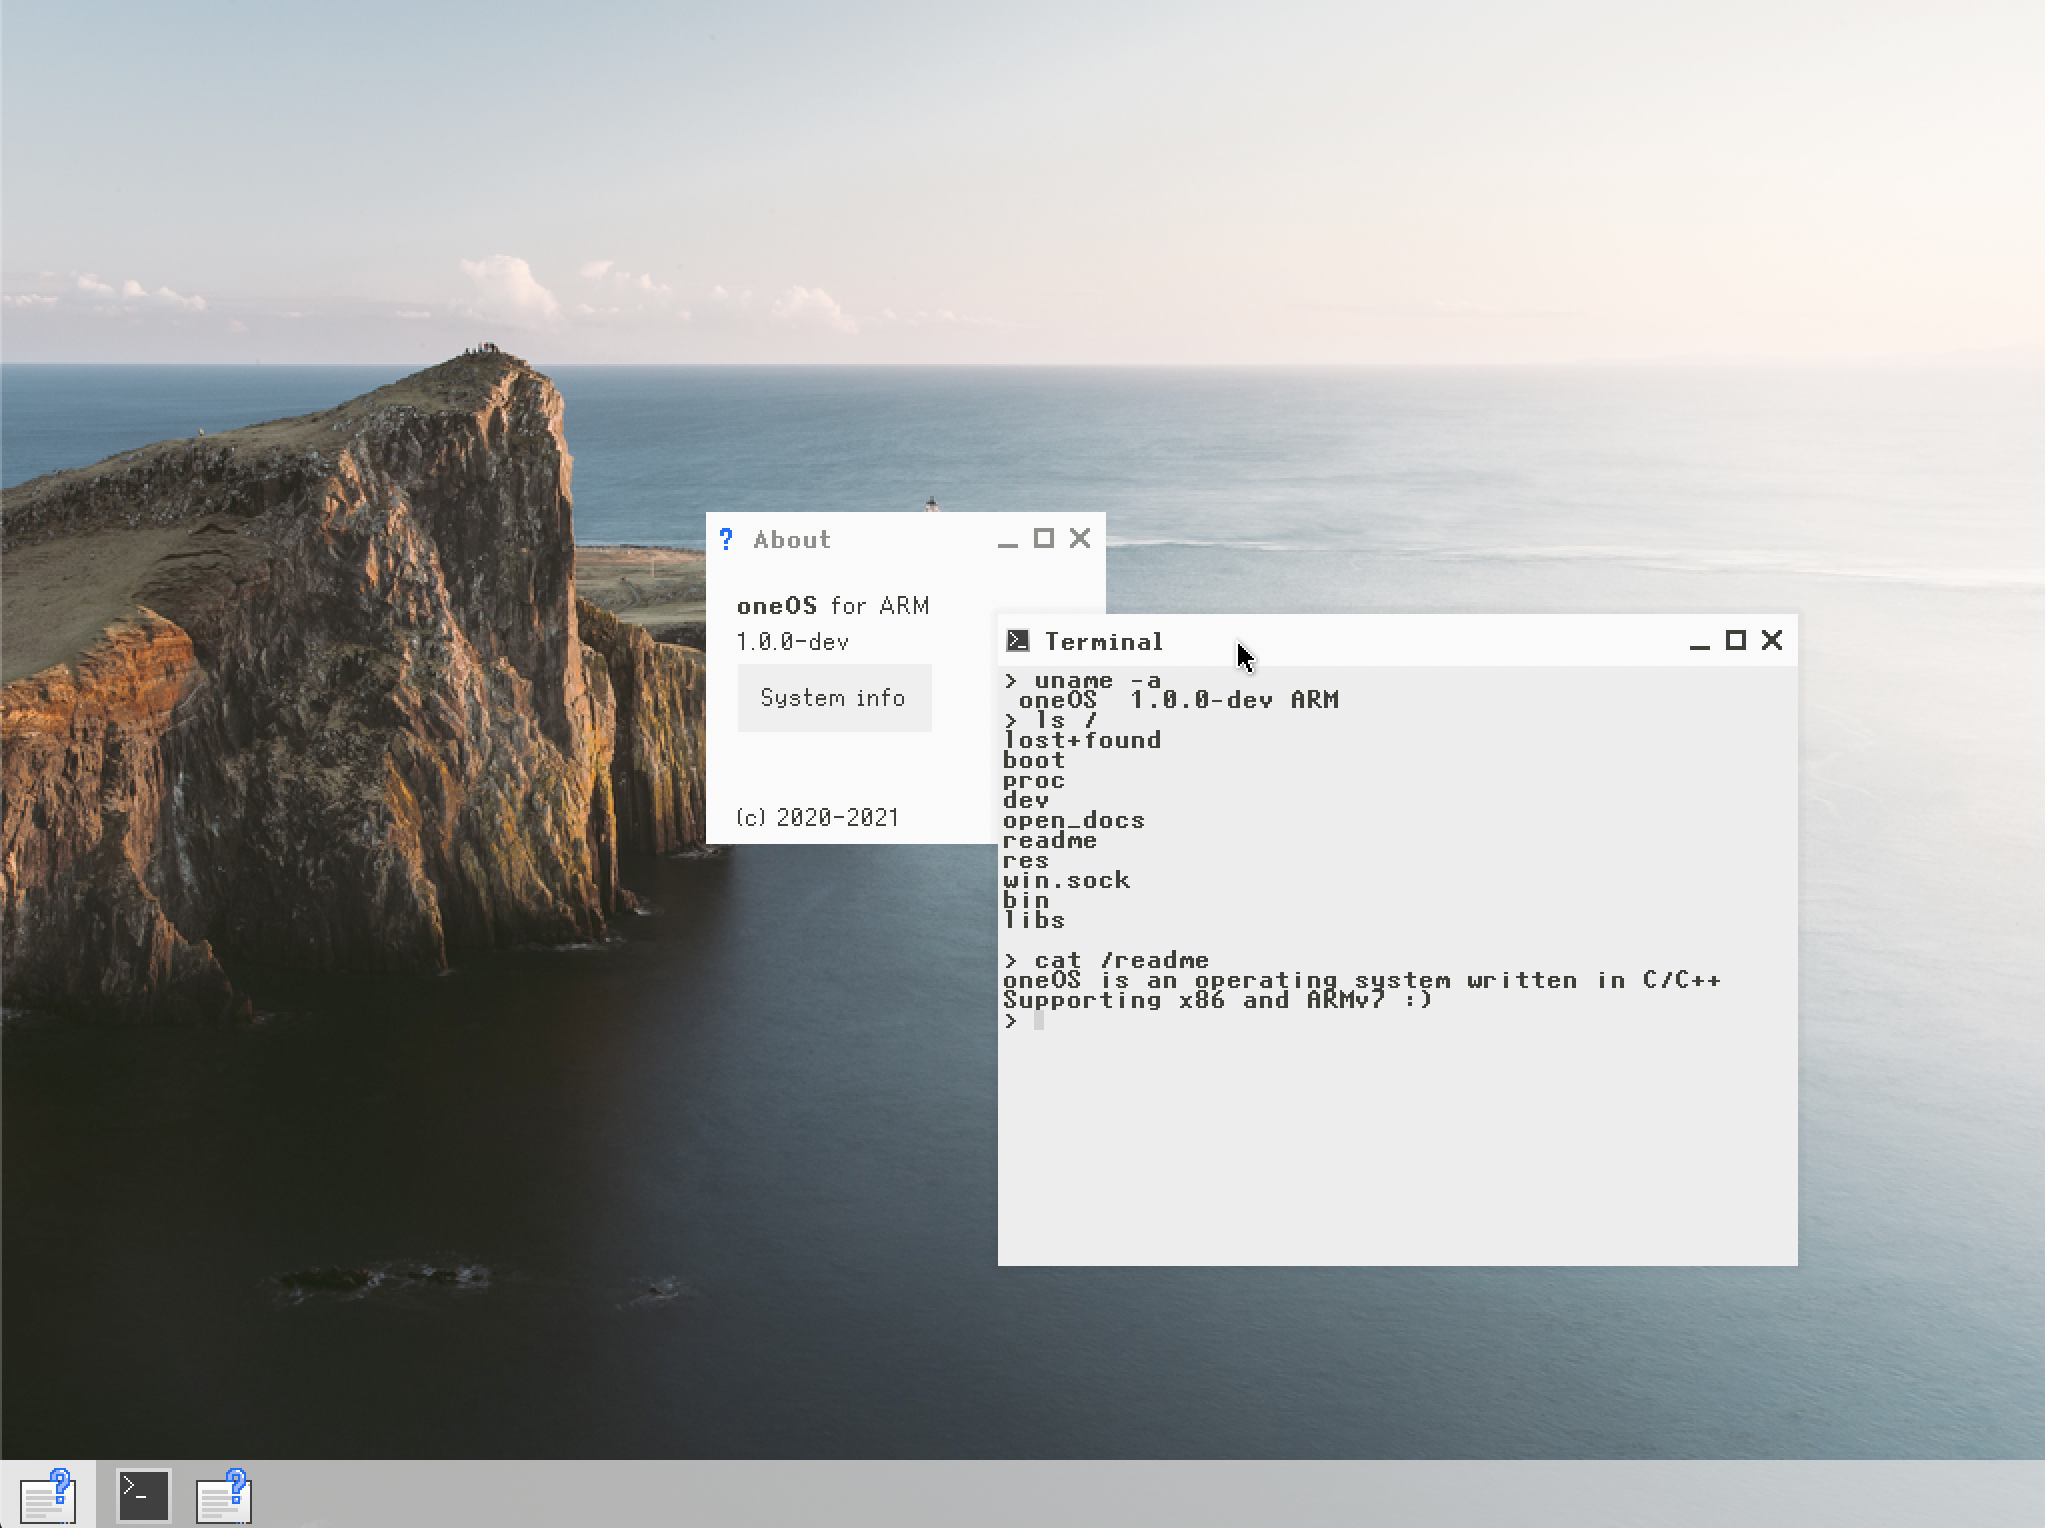
Task: Click the rightmost About icon in the taskbar
Action: click(224, 1495)
